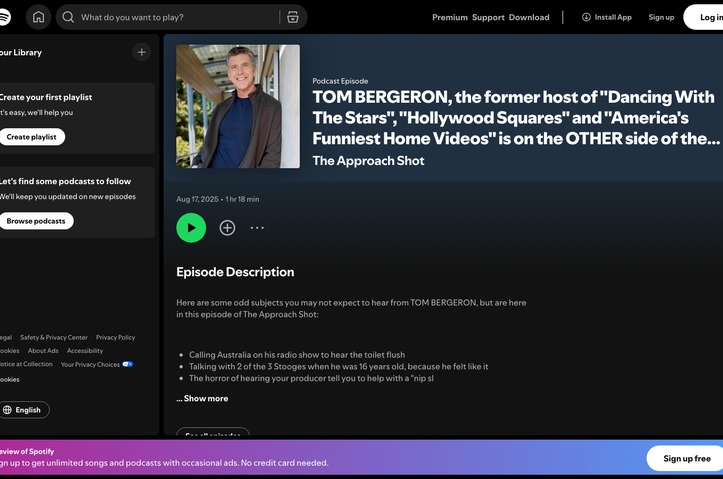Open Premium in the top navigation
Image resolution: width=723 pixels, height=479 pixels.
[450, 18]
